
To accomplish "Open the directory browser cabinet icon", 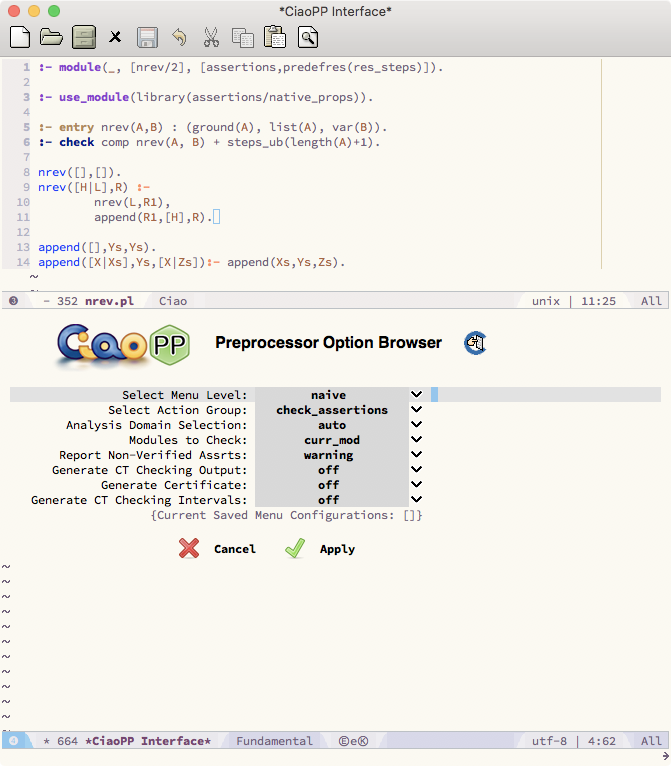I will [83, 38].
